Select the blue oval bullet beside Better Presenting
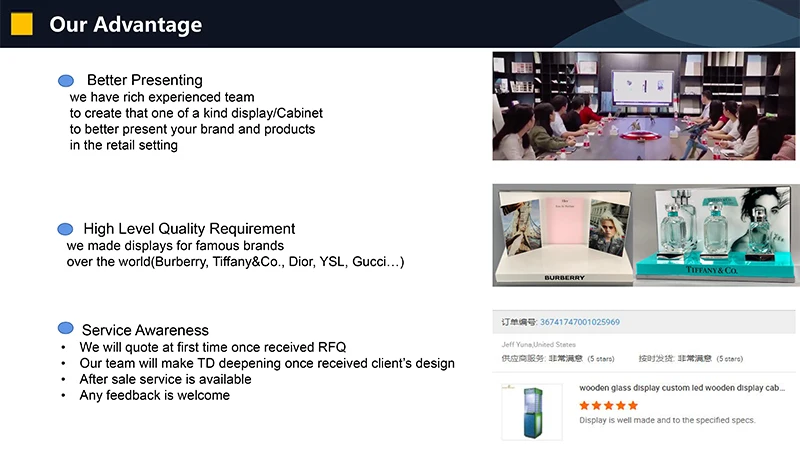This screenshot has width=800, height=450. [66, 81]
